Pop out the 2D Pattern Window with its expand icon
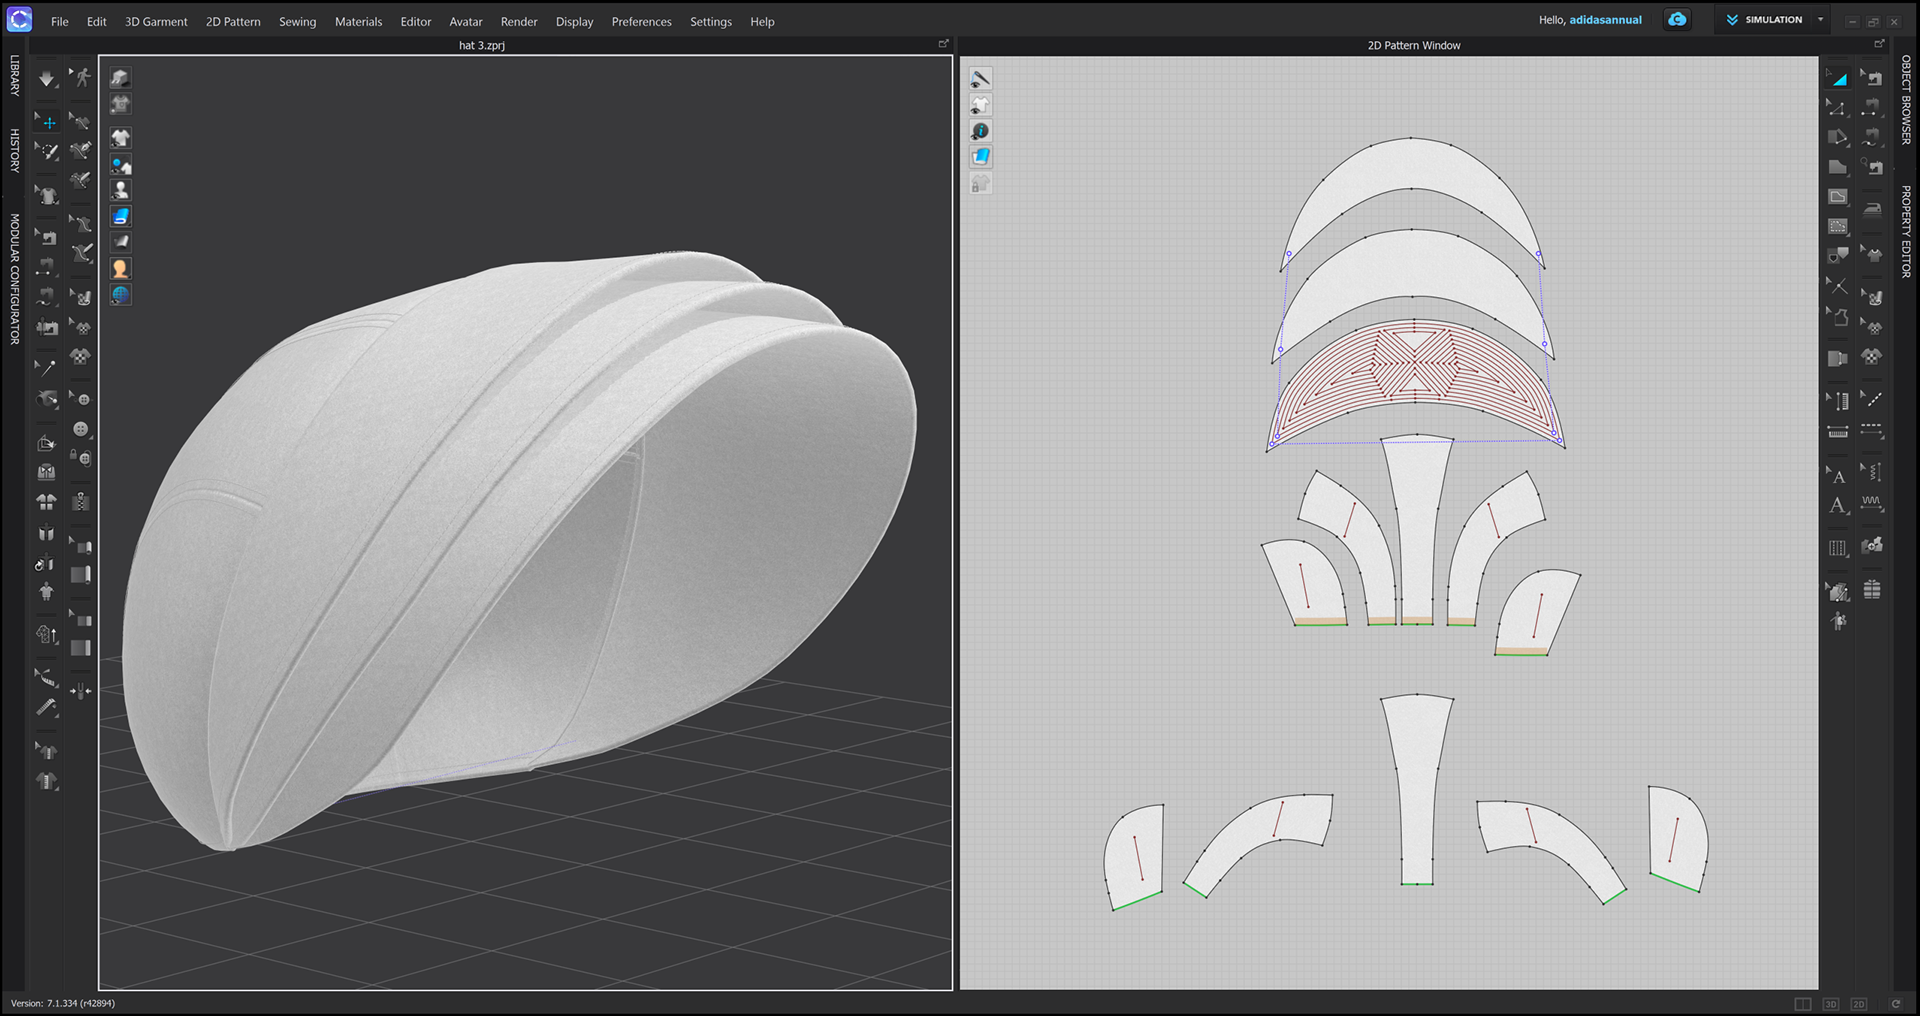The height and width of the screenshot is (1016, 1920). pyautogui.click(x=1879, y=44)
